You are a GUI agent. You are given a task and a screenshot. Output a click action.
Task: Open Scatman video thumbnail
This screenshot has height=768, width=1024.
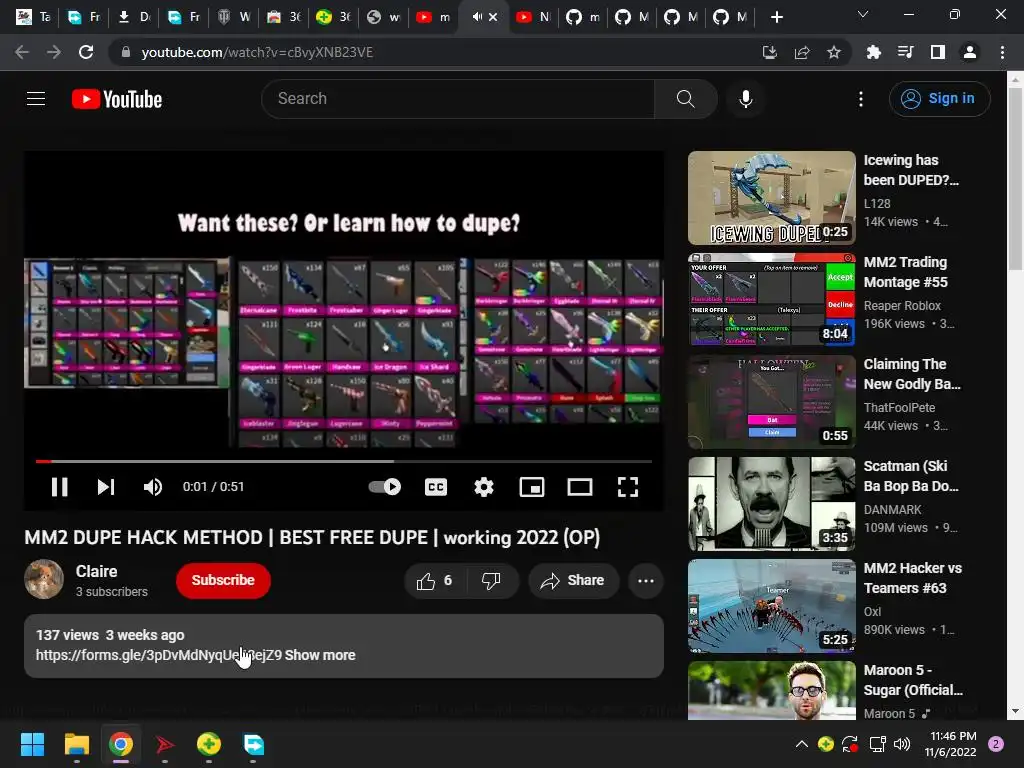click(771, 504)
